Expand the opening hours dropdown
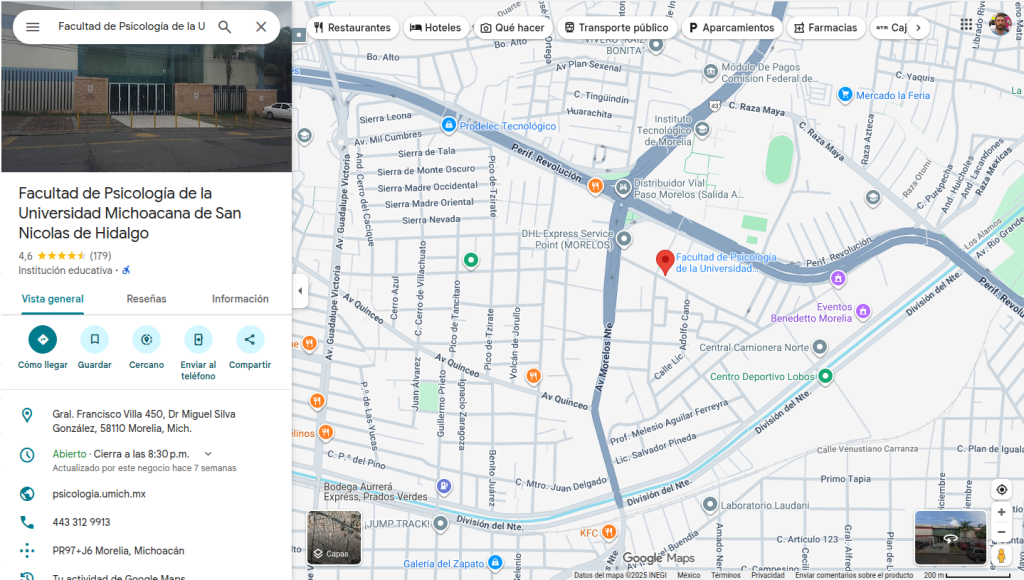Image resolution: width=1024 pixels, height=580 pixels. tap(208, 454)
